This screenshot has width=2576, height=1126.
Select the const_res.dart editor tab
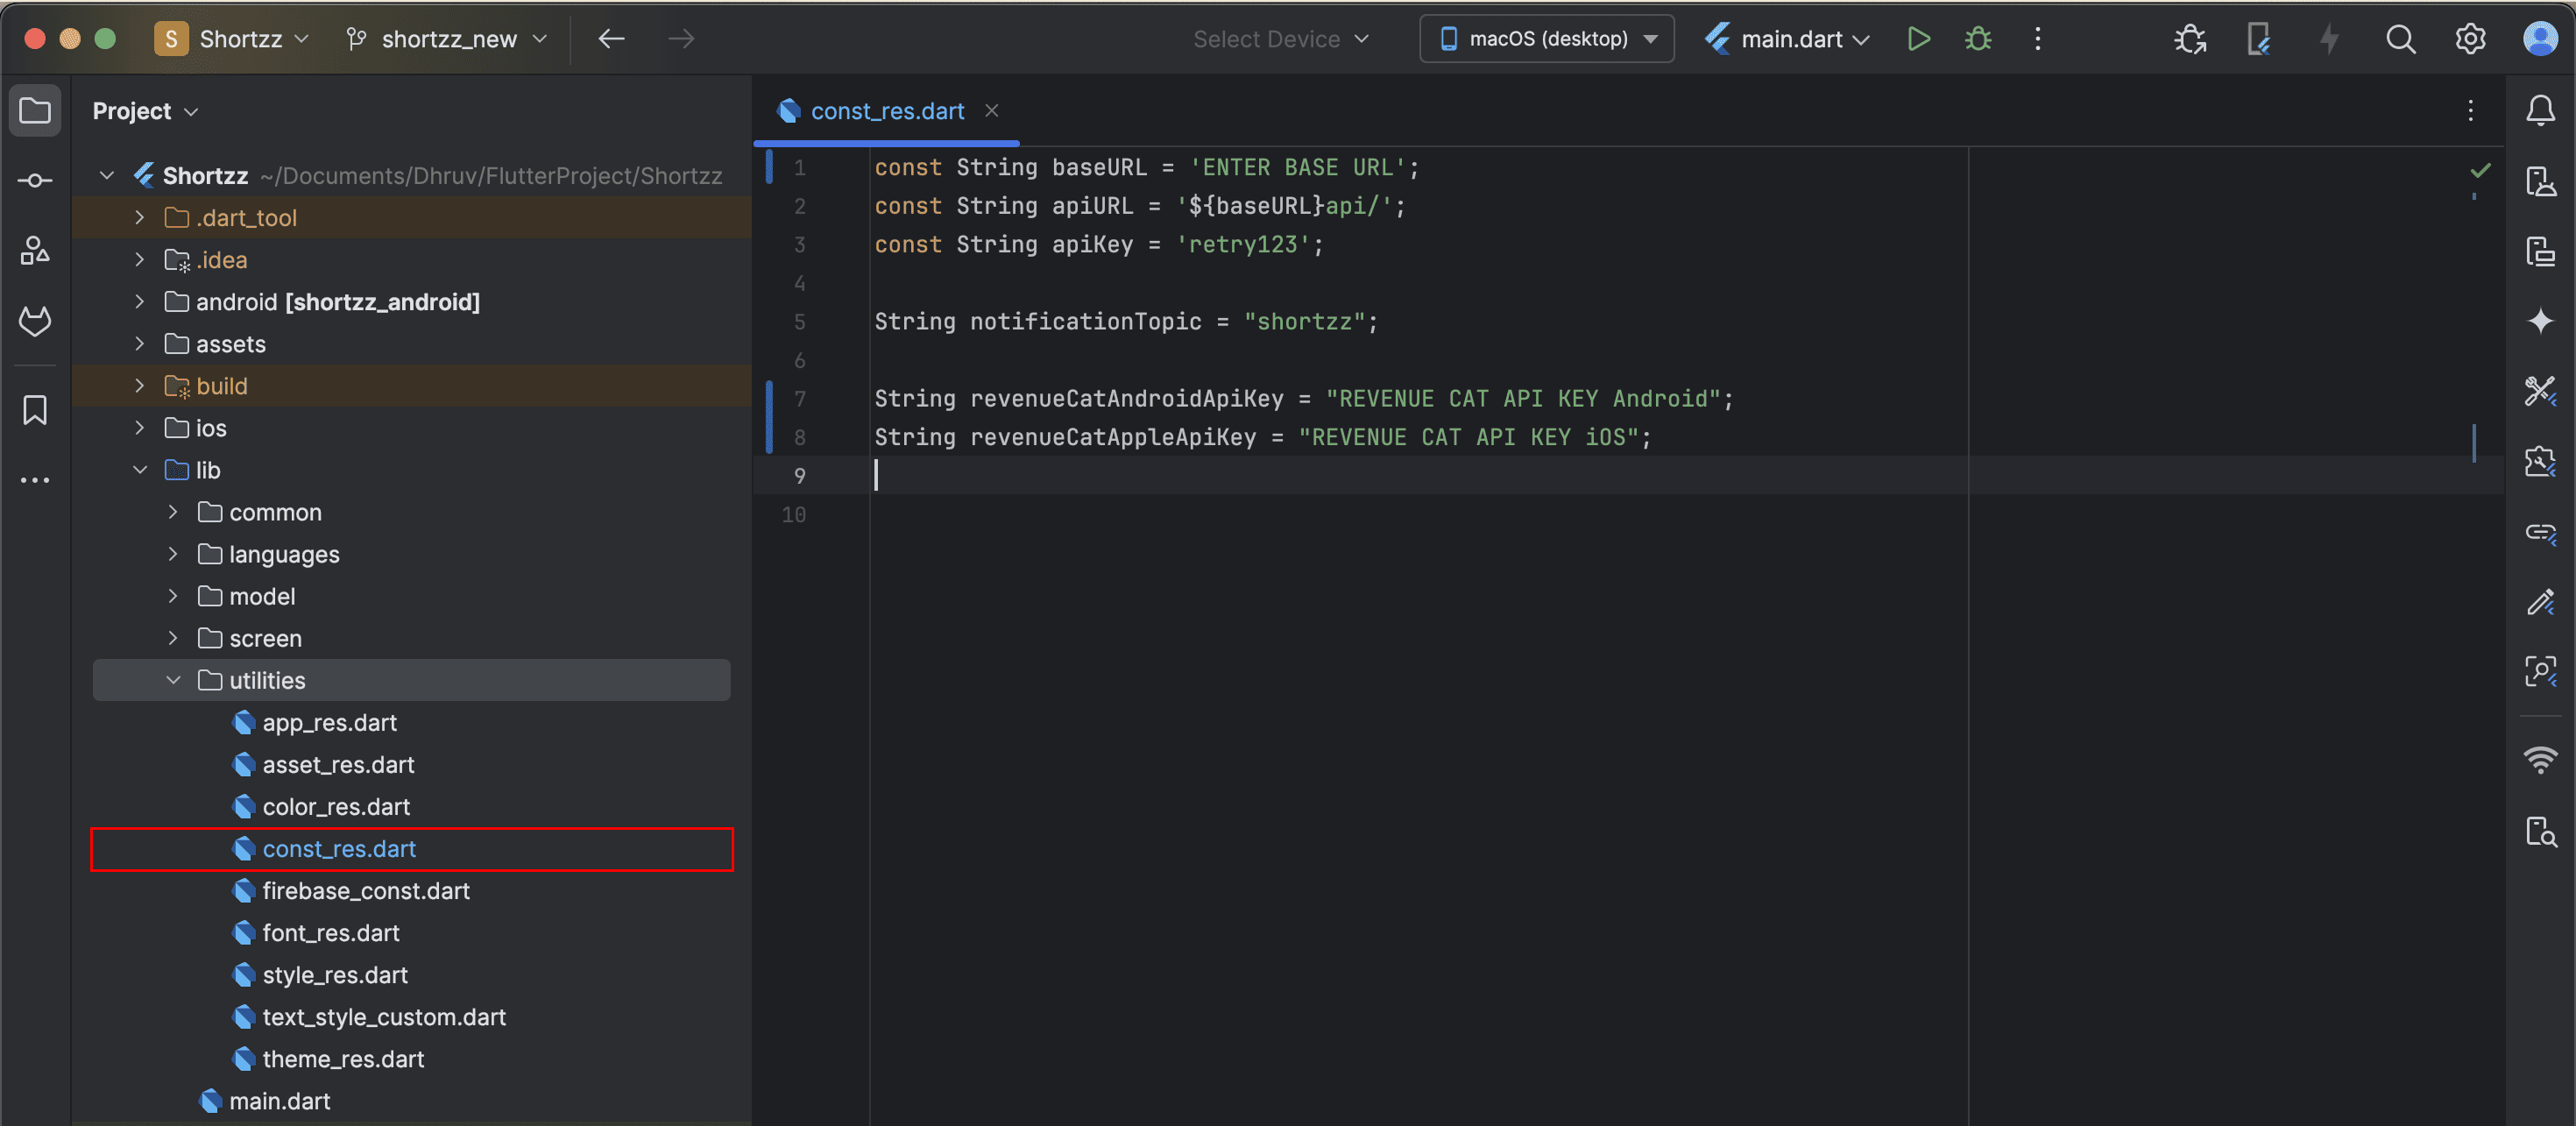coord(886,111)
